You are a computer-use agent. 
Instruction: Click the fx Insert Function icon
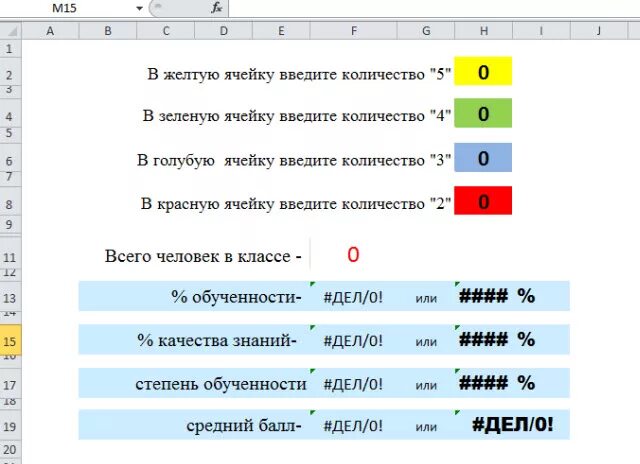[x=216, y=8]
